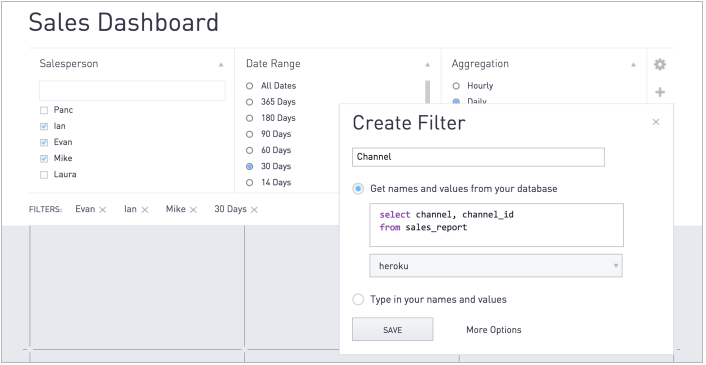Click the plus icon to add filter
706x365 pixels.
coord(660,92)
